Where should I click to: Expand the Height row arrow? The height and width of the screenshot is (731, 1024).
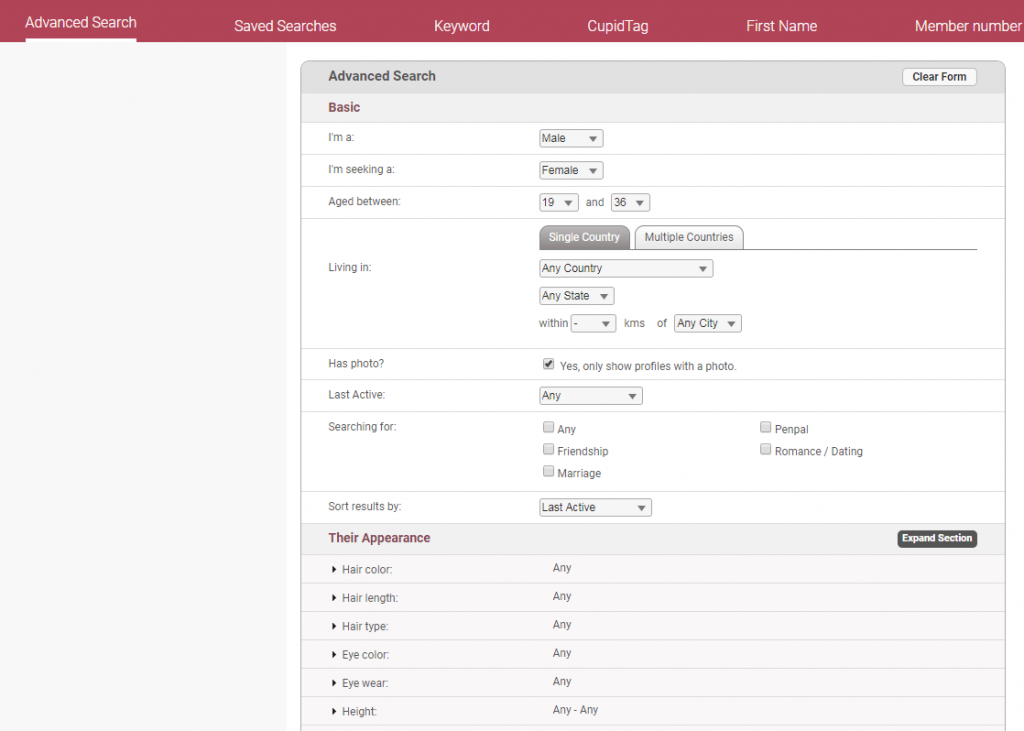point(334,712)
